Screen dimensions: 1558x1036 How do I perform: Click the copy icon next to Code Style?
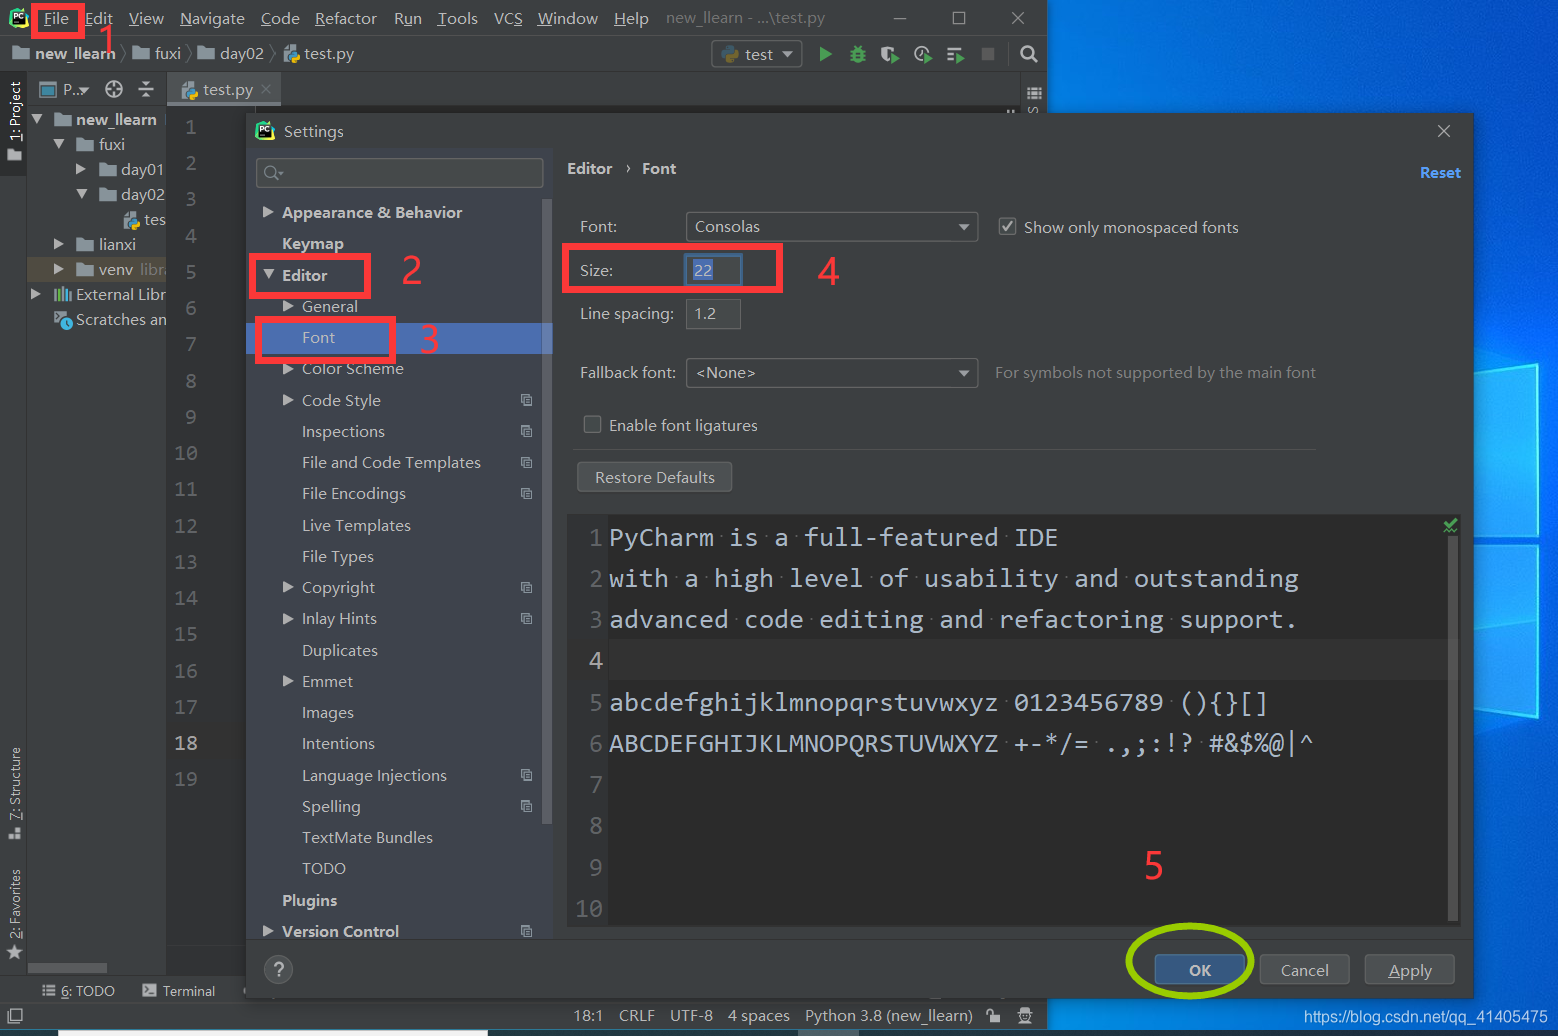(526, 400)
